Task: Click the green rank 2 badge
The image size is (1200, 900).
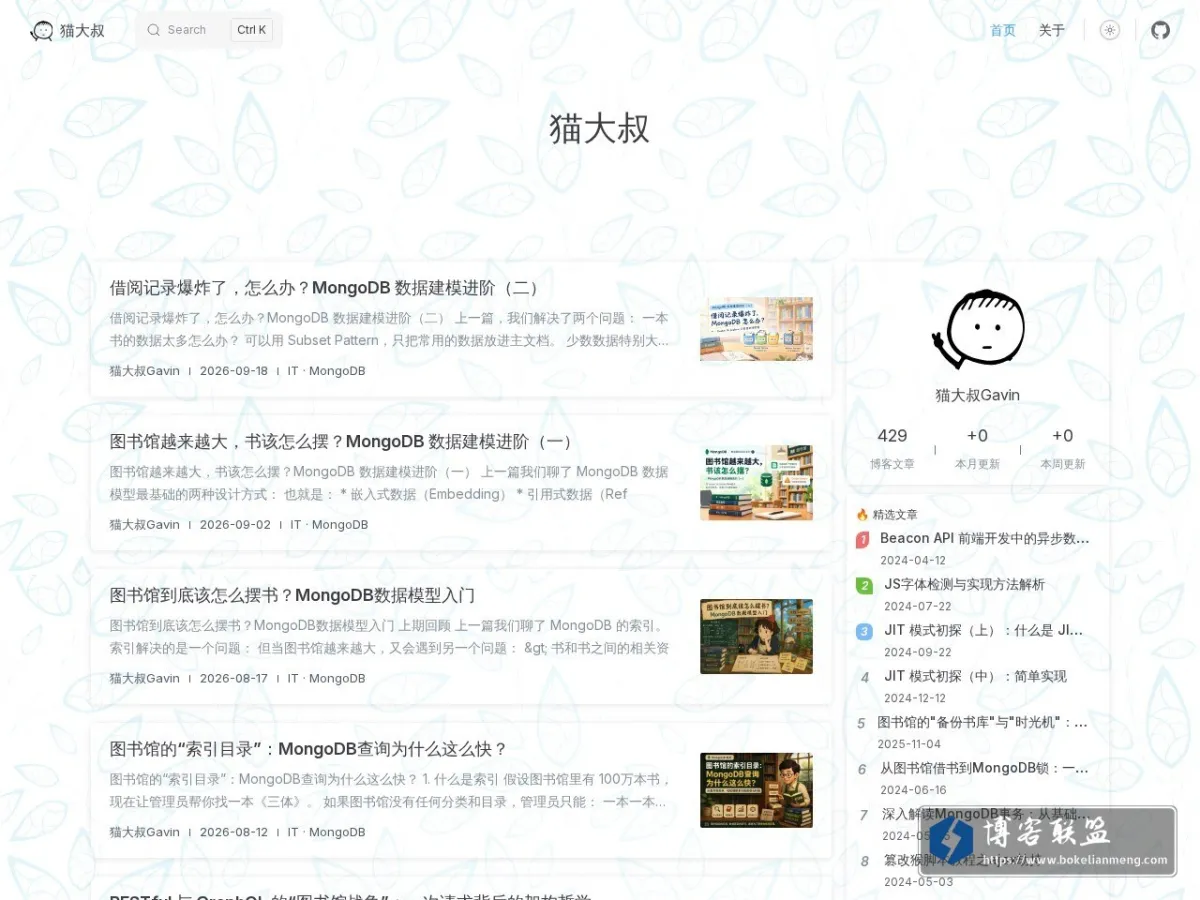Action: (864, 586)
